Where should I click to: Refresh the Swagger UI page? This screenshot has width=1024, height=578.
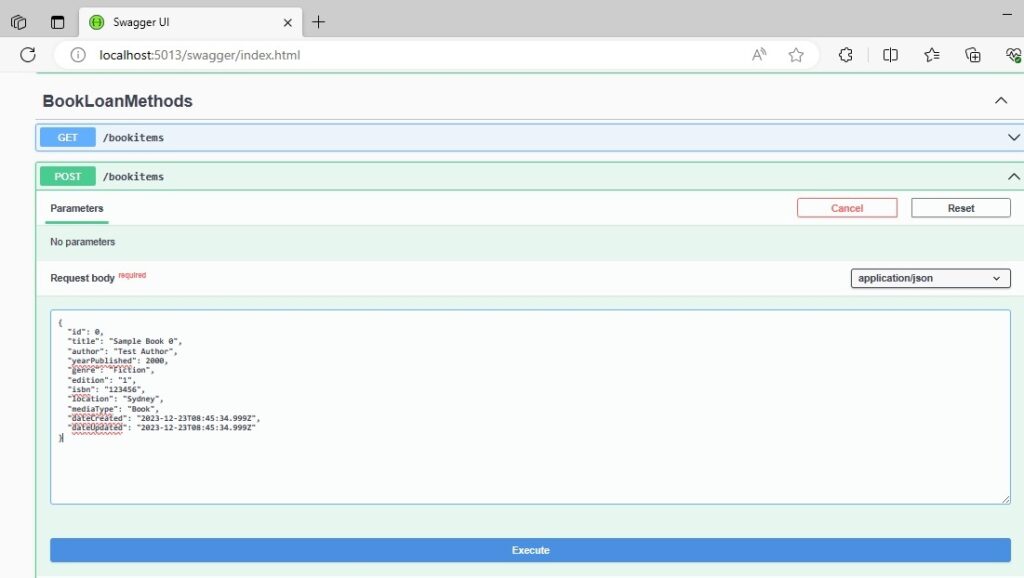27,55
